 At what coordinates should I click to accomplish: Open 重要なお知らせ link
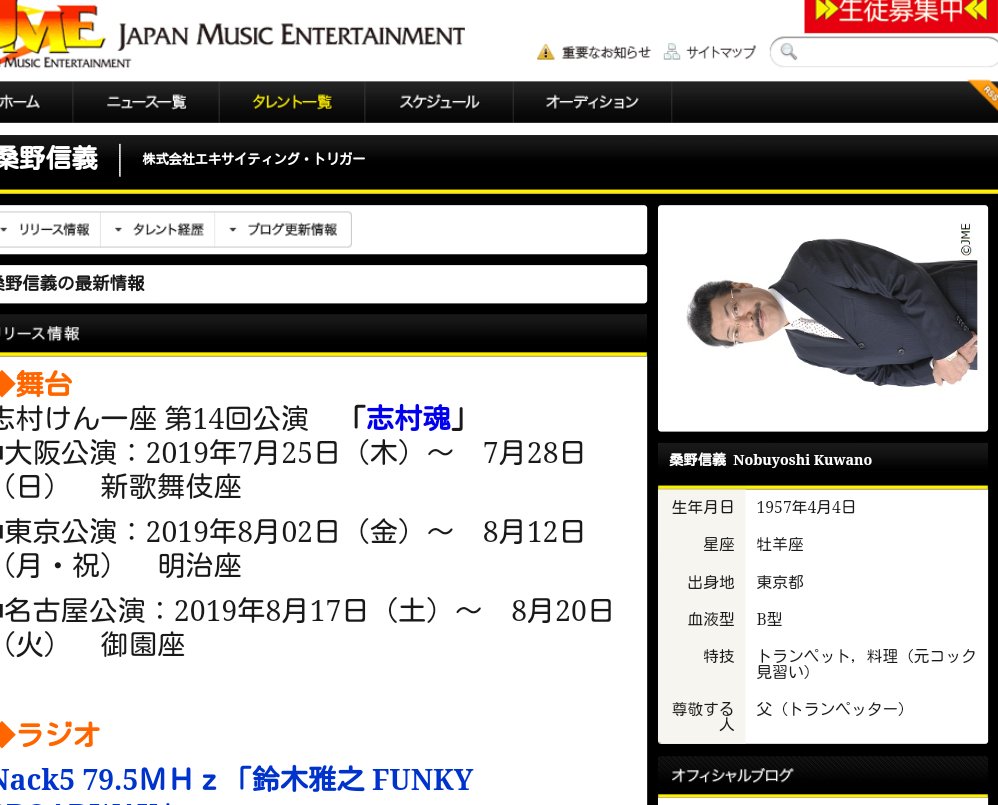(606, 52)
